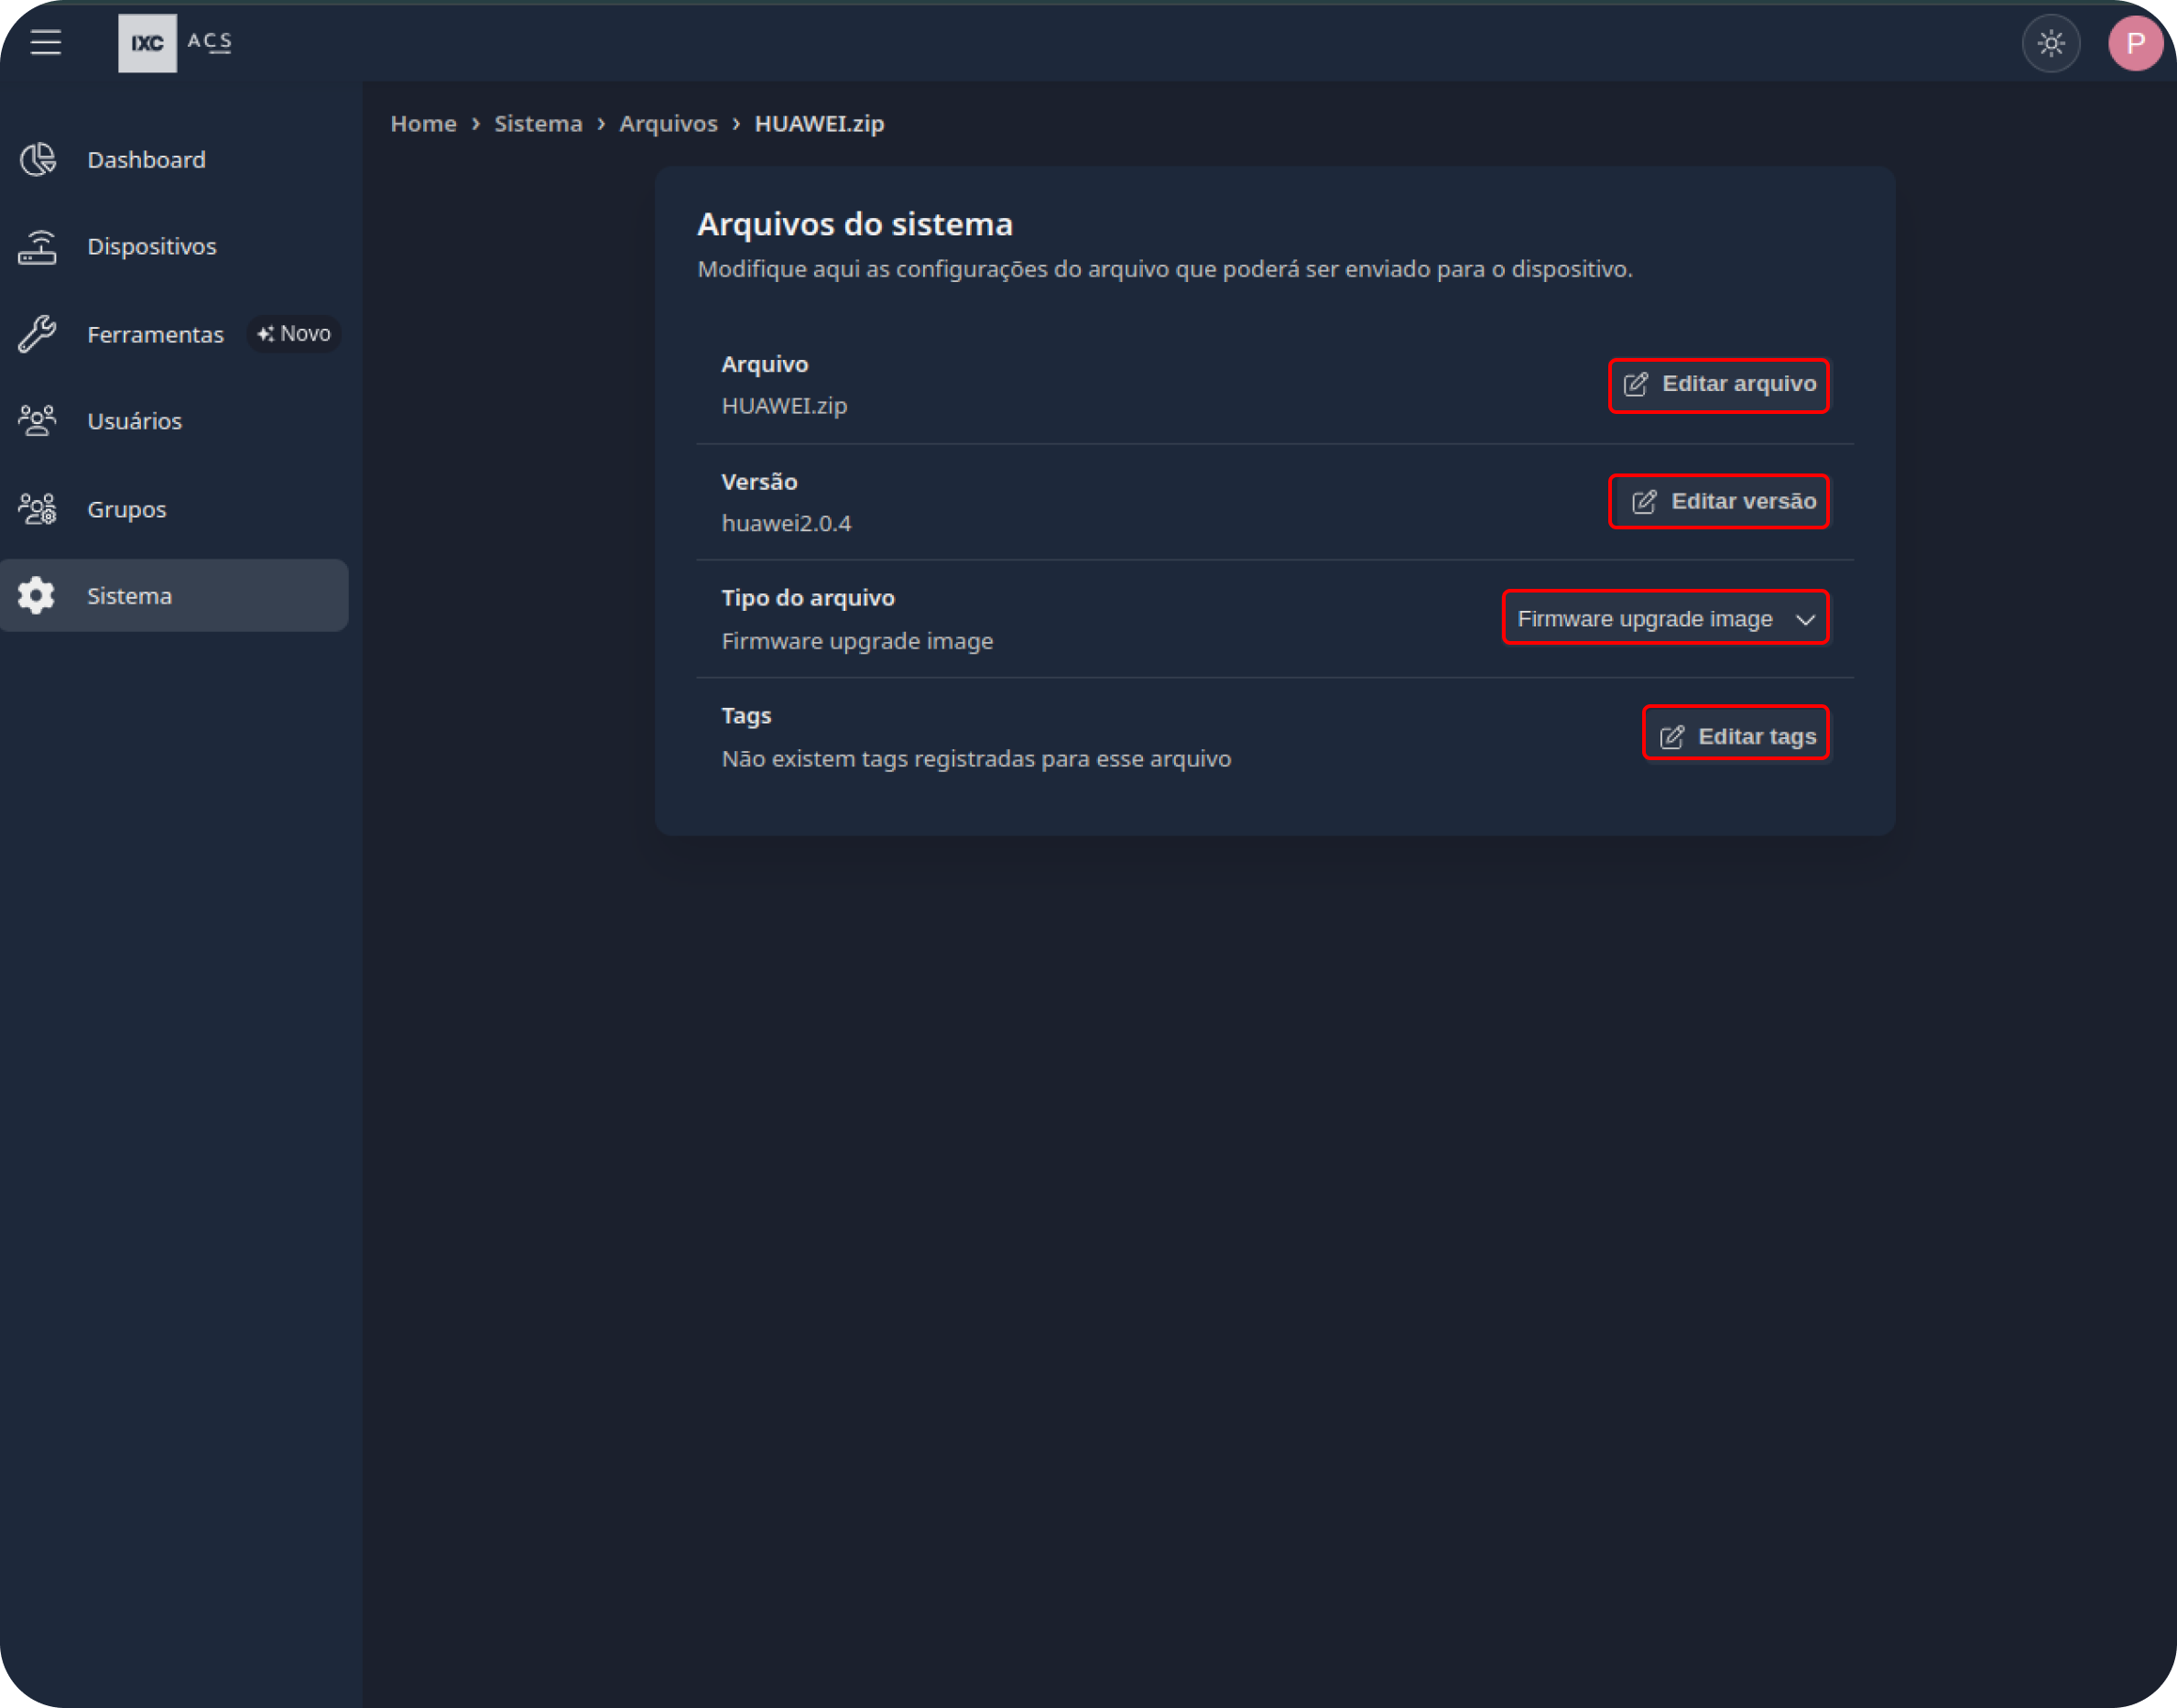Open Usuários in the sidebar
The width and height of the screenshot is (2177, 1708).
[174, 421]
